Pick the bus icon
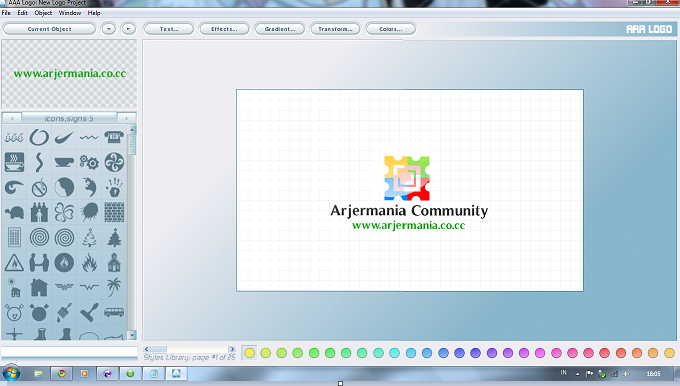 click(114, 312)
